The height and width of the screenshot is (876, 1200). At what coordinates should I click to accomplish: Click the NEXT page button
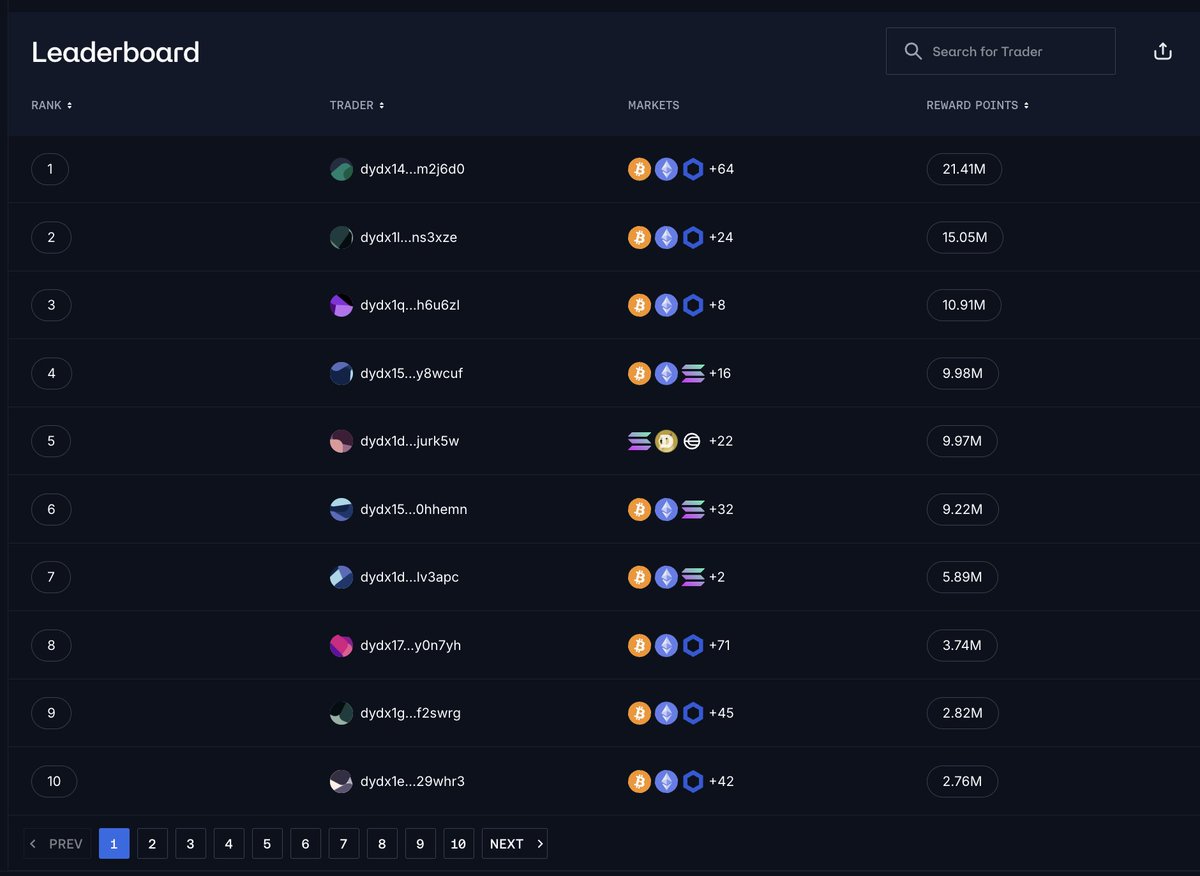[515, 844]
